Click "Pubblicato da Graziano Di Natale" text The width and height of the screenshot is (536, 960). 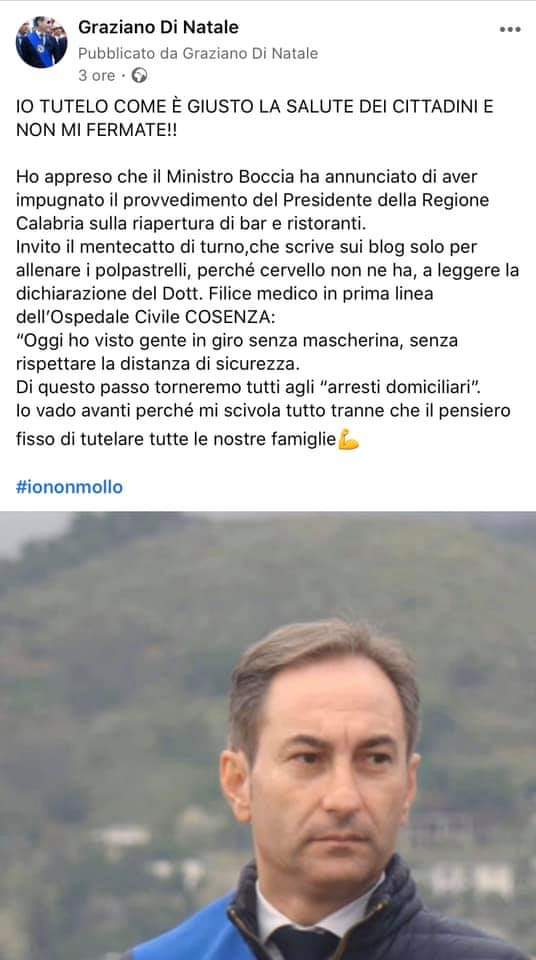tap(198, 53)
